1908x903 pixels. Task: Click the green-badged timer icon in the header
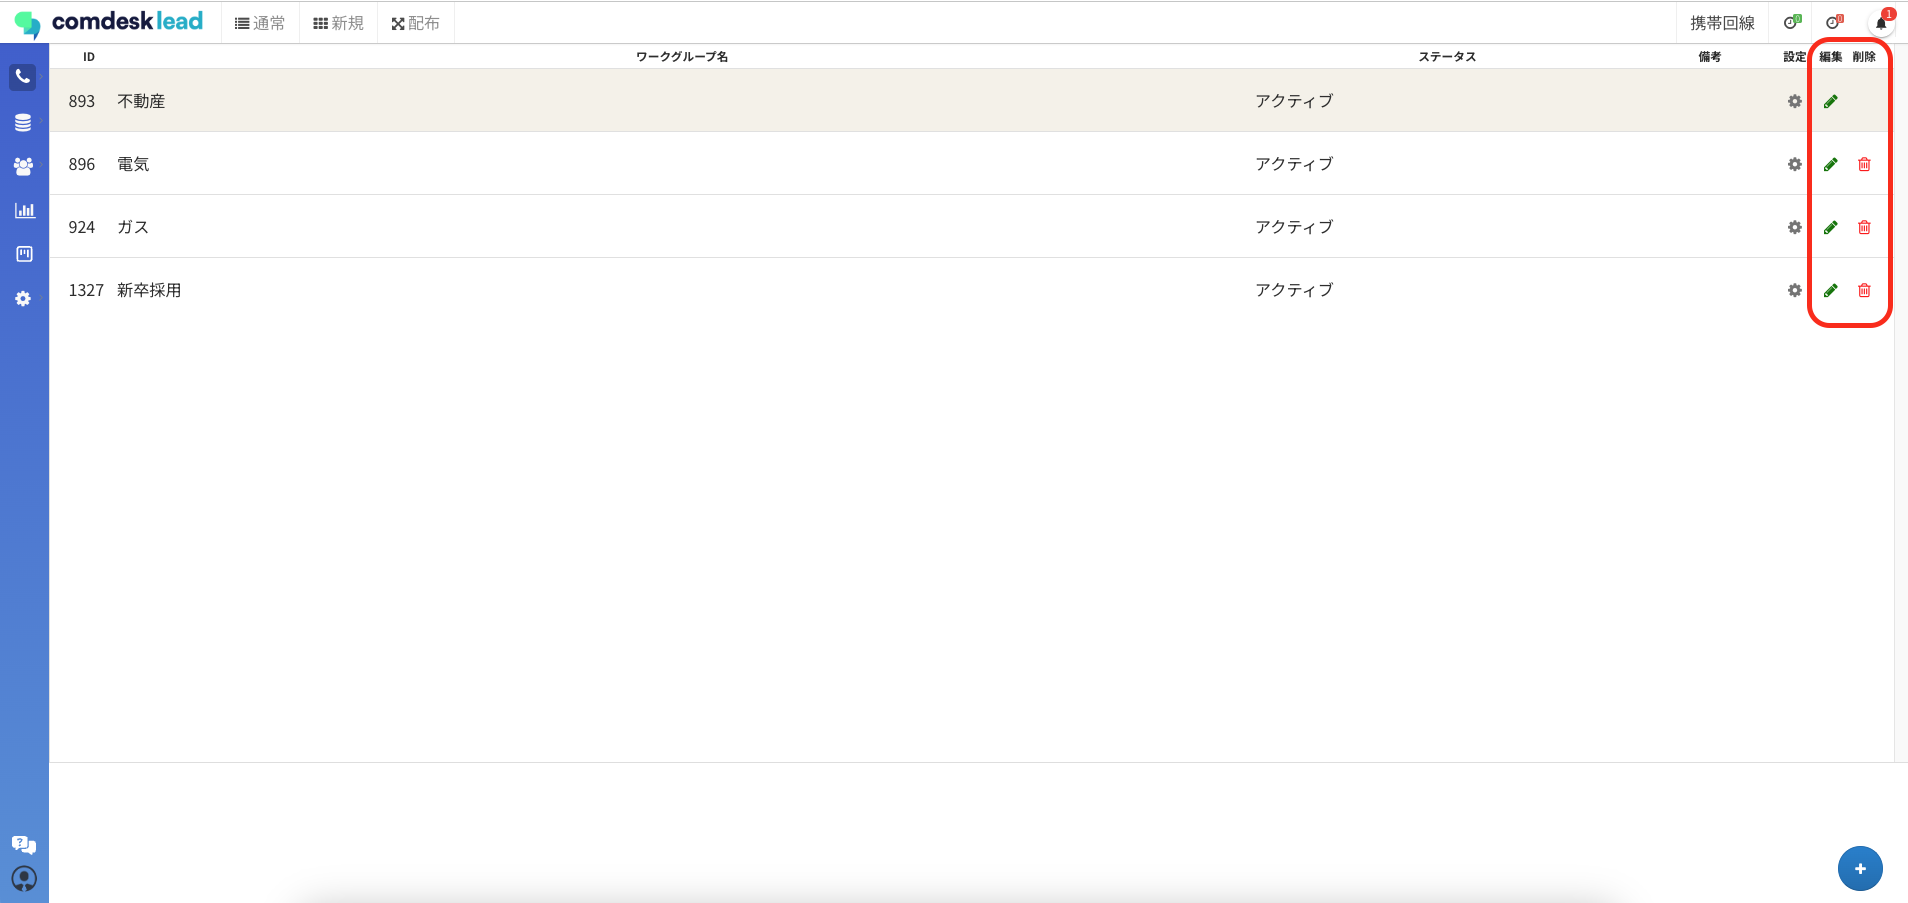1792,22
